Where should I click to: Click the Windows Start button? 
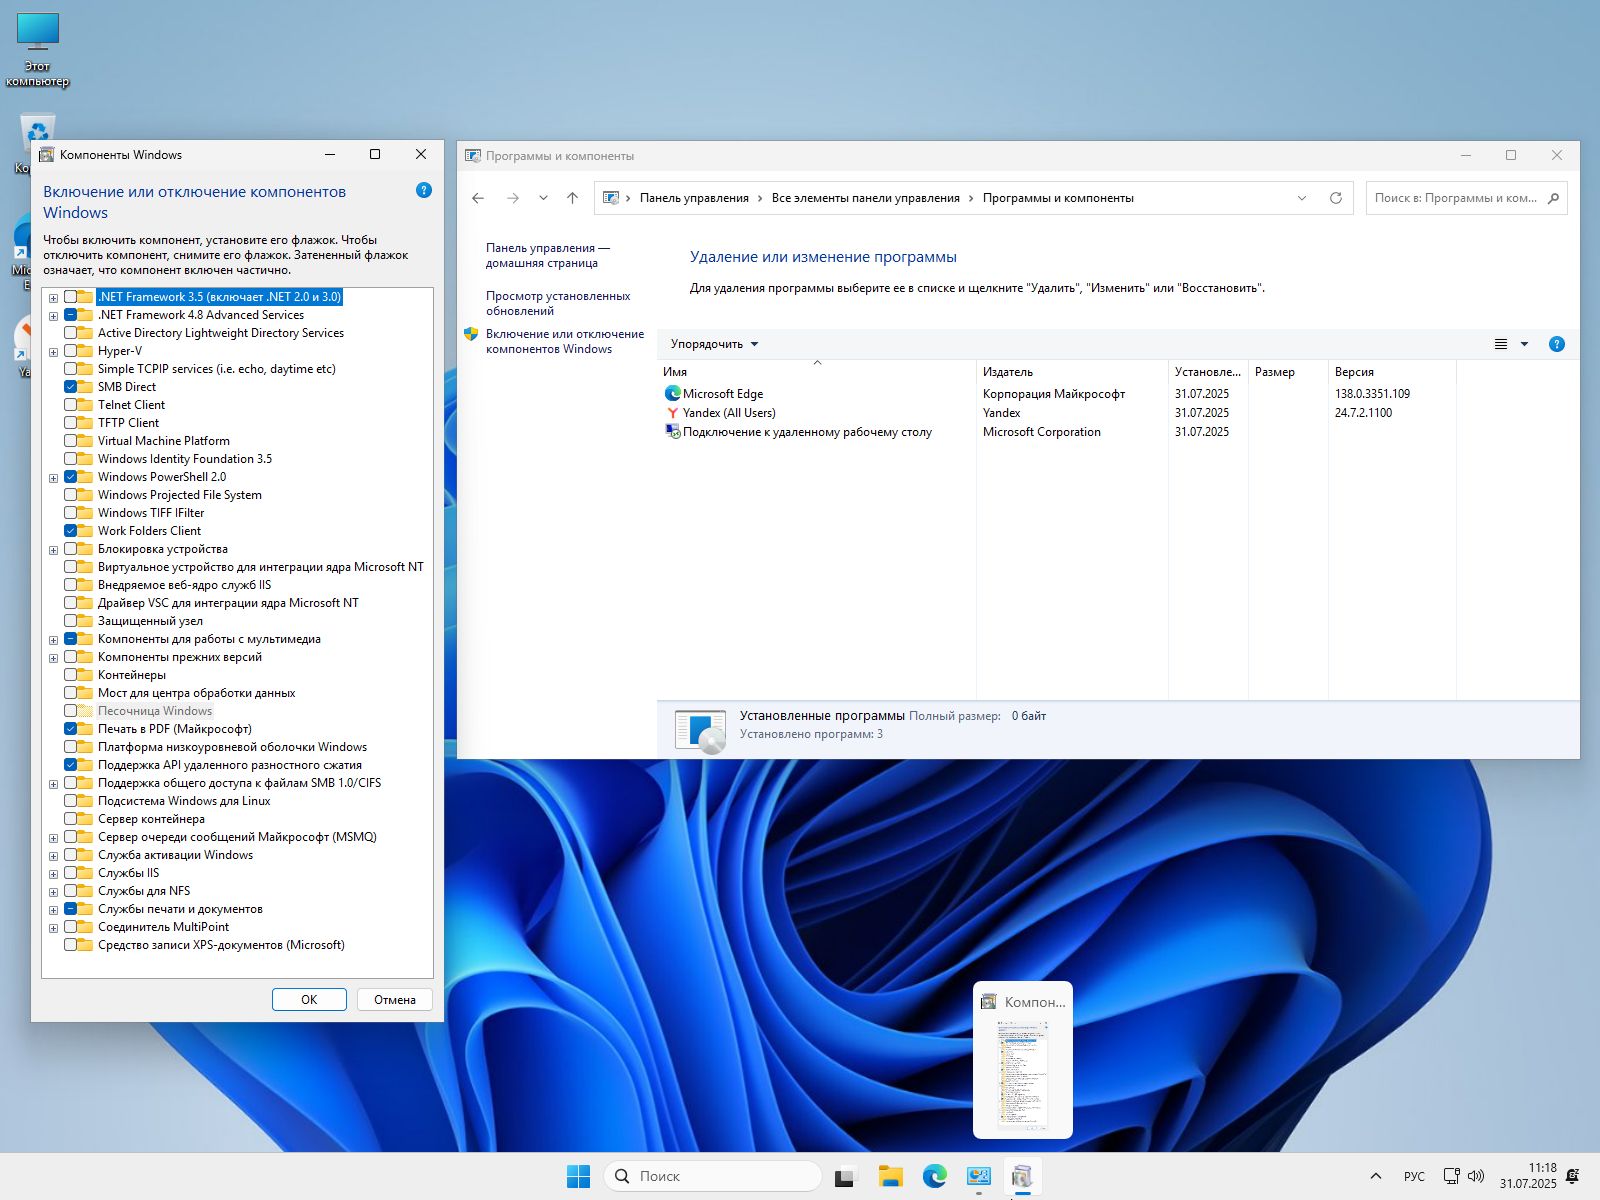click(x=578, y=1176)
